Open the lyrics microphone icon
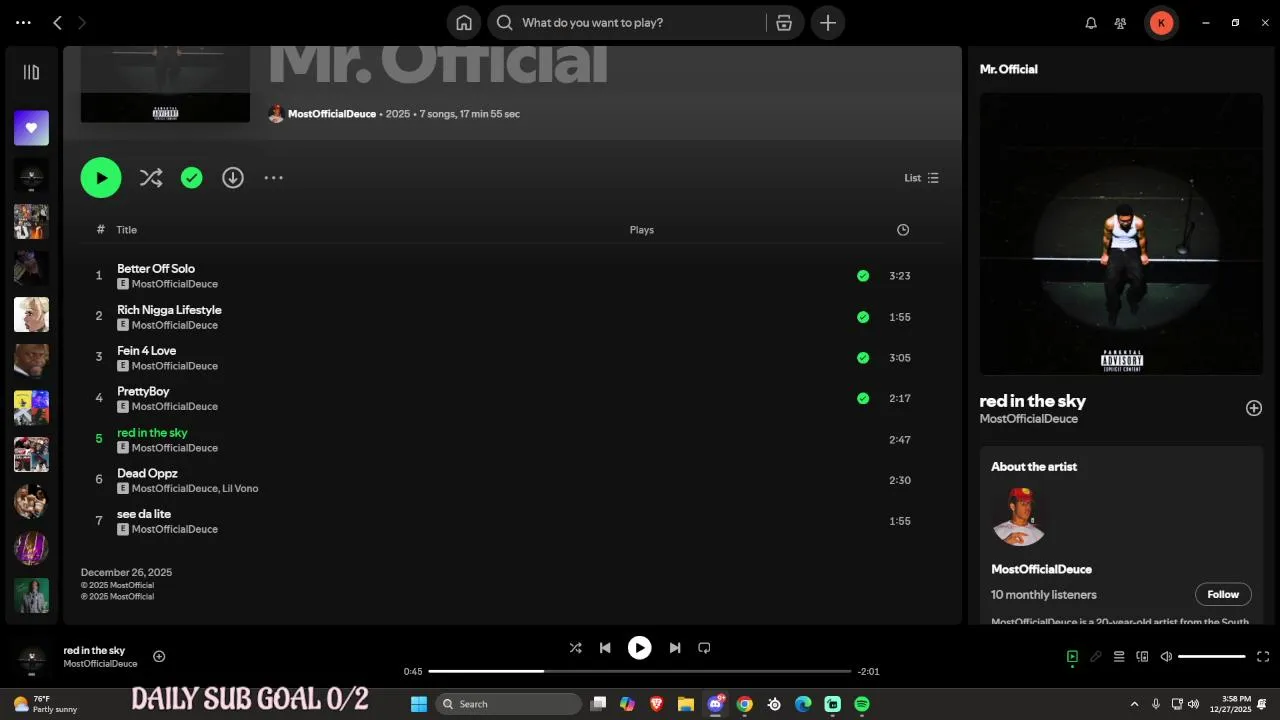The width and height of the screenshot is (1280, 720). point(1096,657)
